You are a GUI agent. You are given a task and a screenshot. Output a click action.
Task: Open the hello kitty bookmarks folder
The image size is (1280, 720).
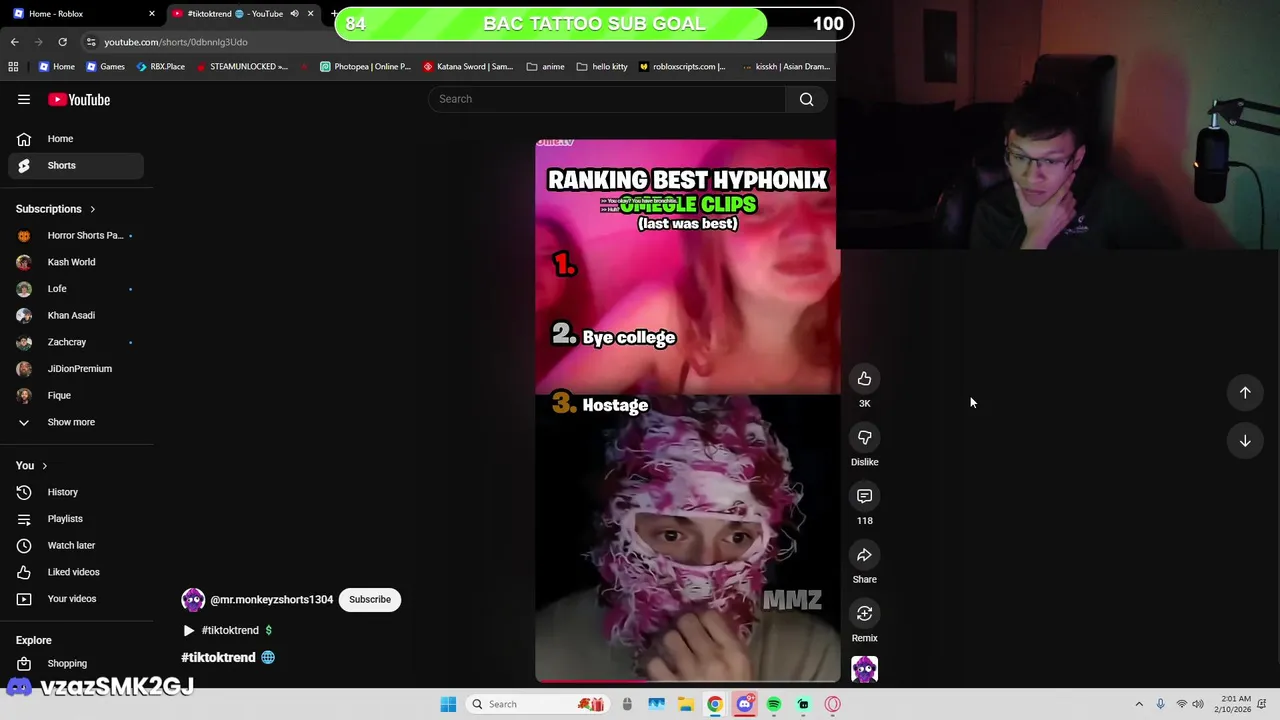click(602, 67)
